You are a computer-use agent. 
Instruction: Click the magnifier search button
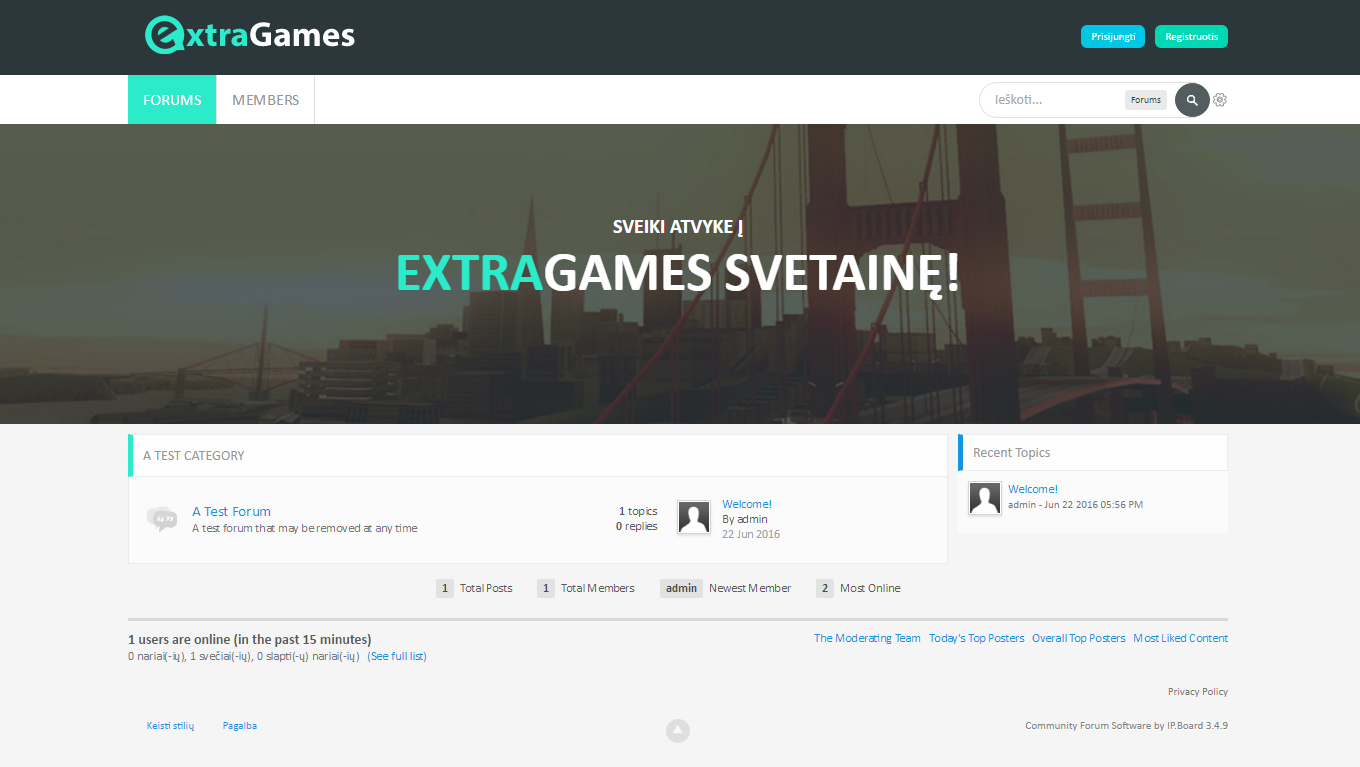pyautogui.click(x=1192, y=100)
